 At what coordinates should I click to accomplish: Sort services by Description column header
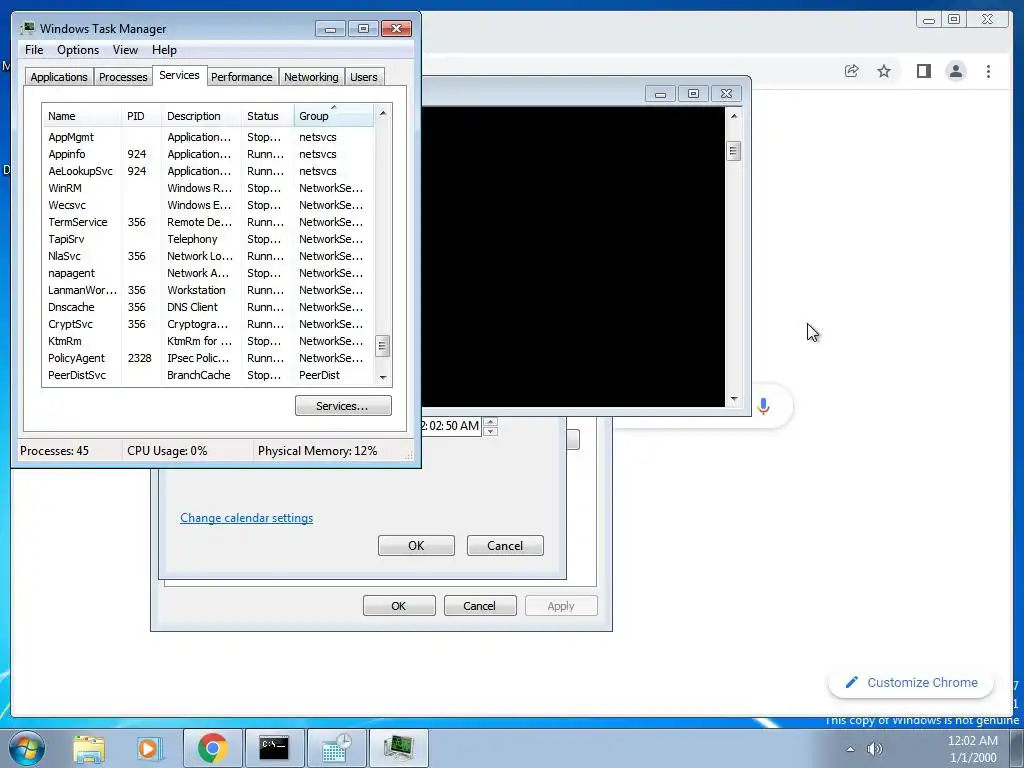click(201, 116)
